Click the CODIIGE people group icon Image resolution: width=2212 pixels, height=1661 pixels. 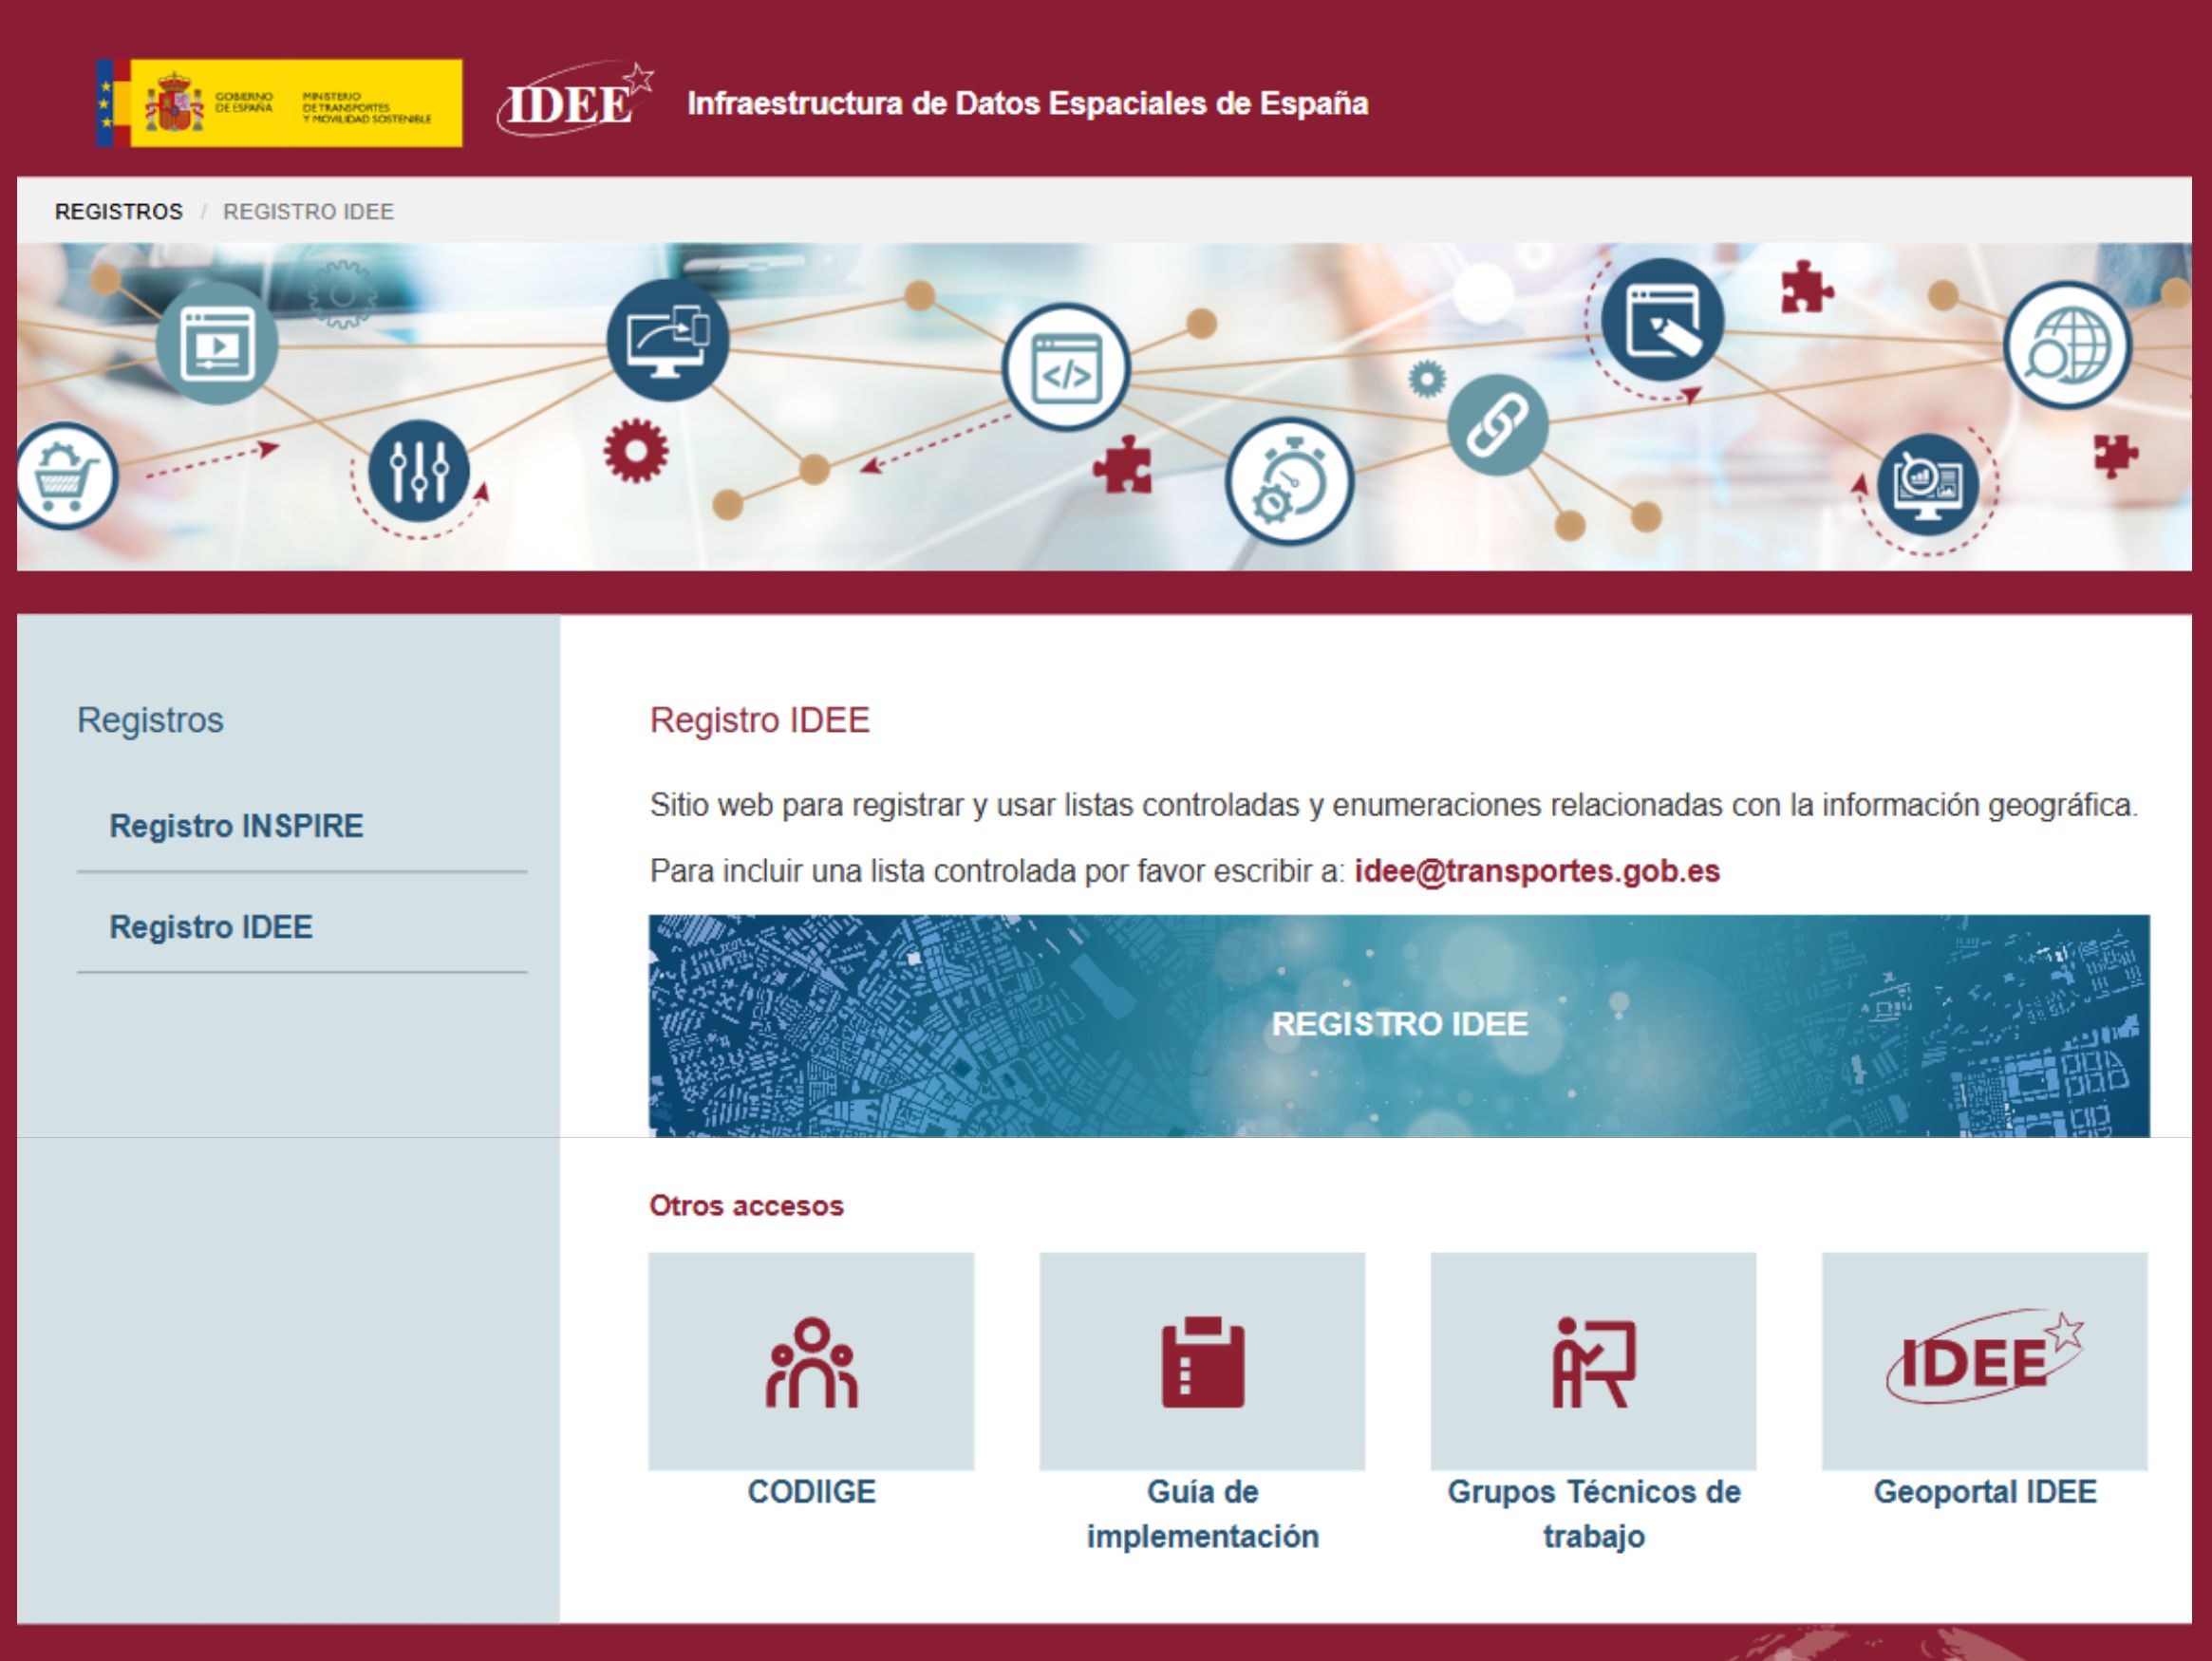coord(811,1362)
